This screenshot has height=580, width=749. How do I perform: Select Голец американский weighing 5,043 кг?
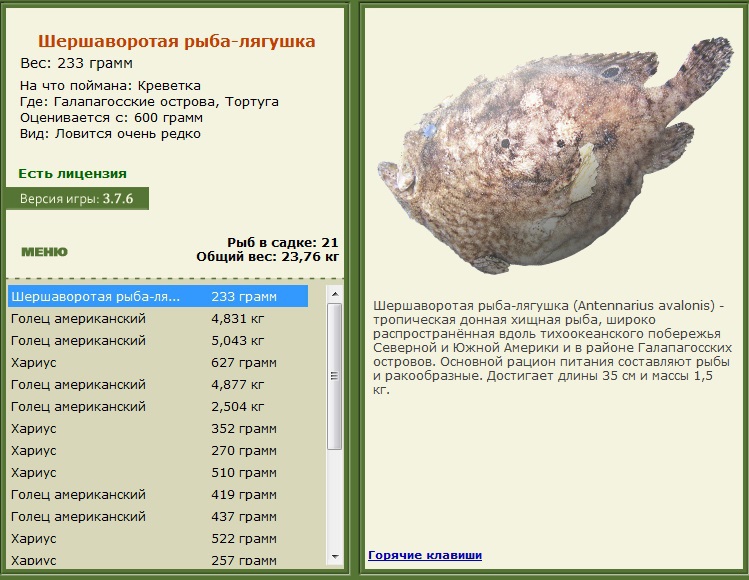(x=158, y=341)
